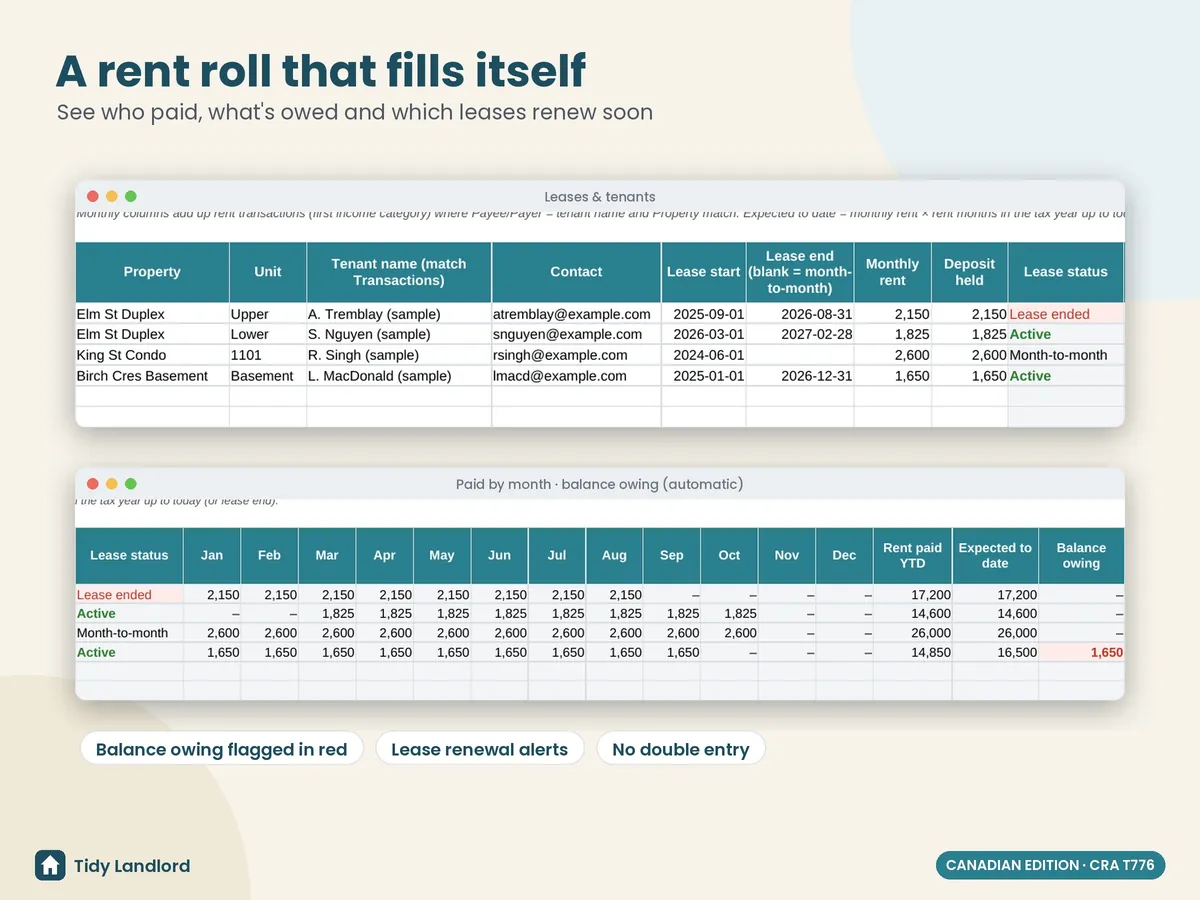Select the Jan column header
The image size is (1200, 900).
click(x=212, y=556)
